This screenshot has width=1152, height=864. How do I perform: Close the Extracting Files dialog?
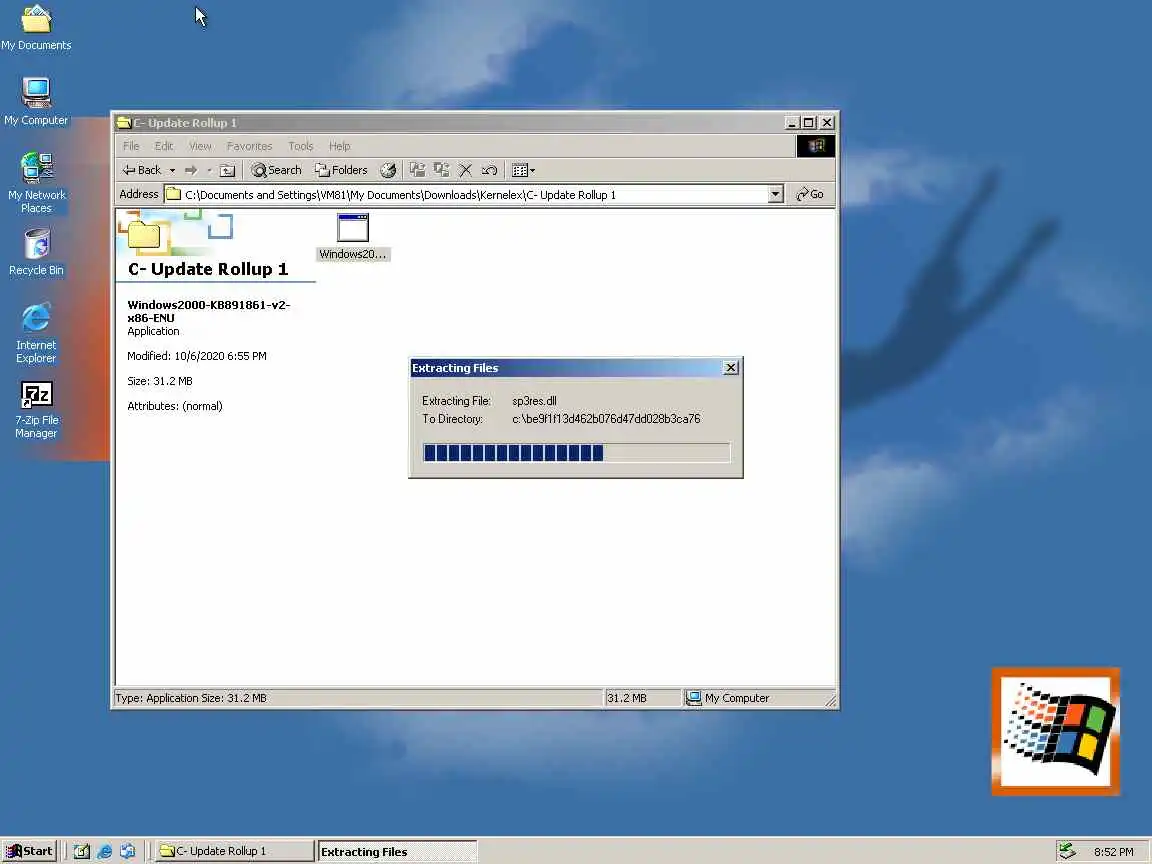coord(730,368)
